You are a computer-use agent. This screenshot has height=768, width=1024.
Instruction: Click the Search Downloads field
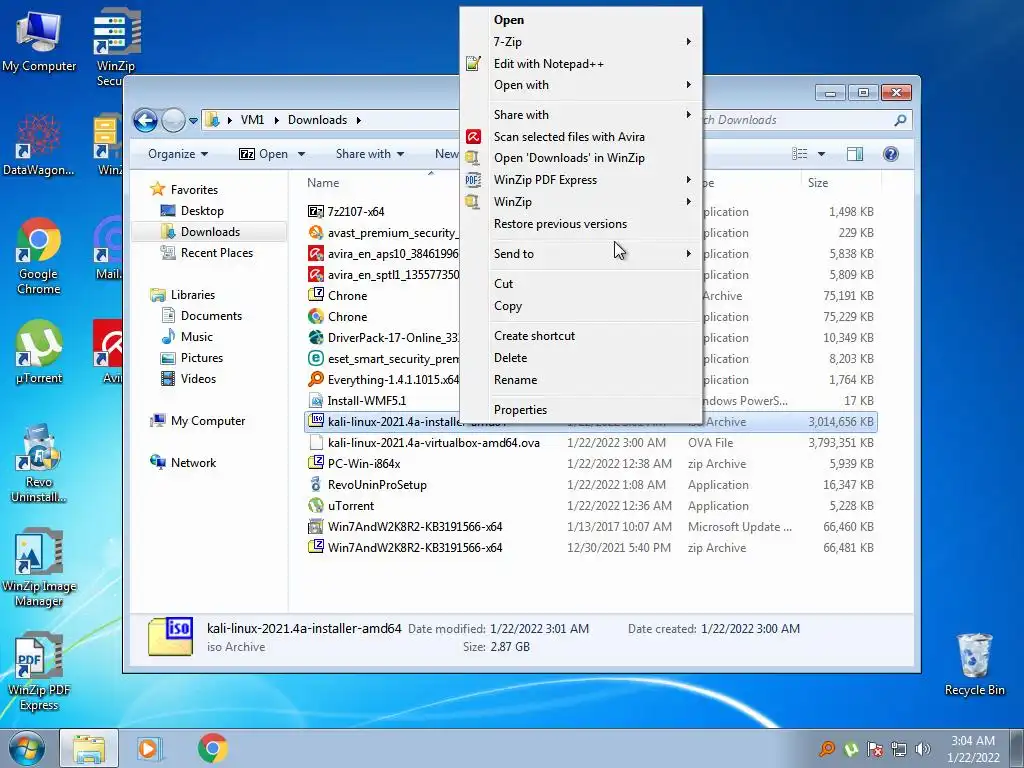797,120
